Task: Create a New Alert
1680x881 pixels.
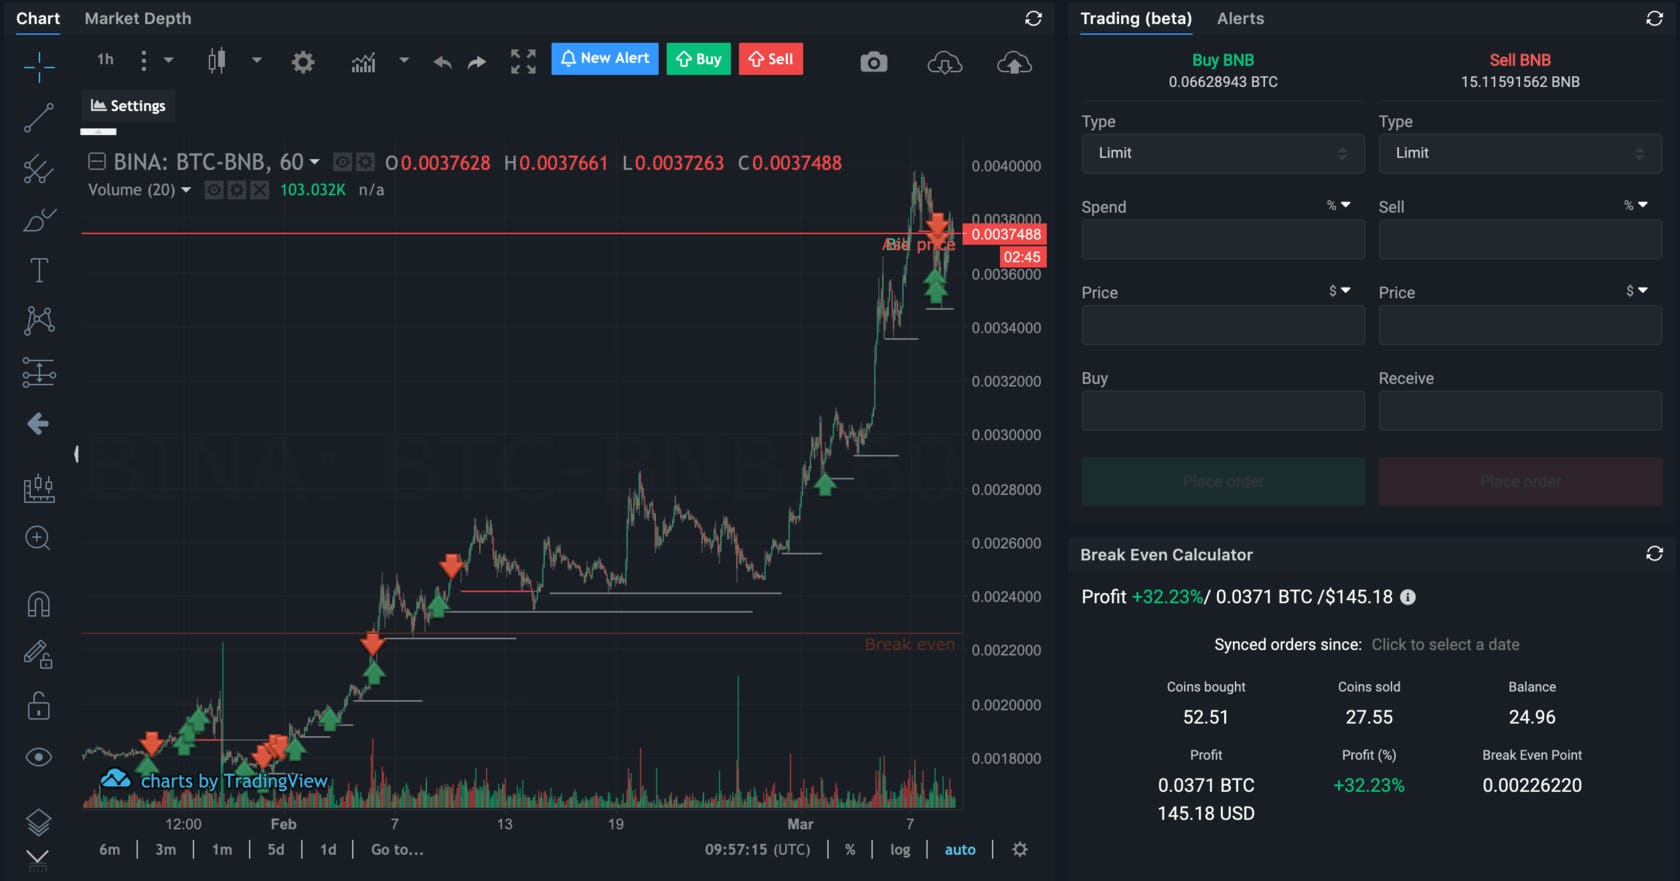Action: tap(605, 59)
